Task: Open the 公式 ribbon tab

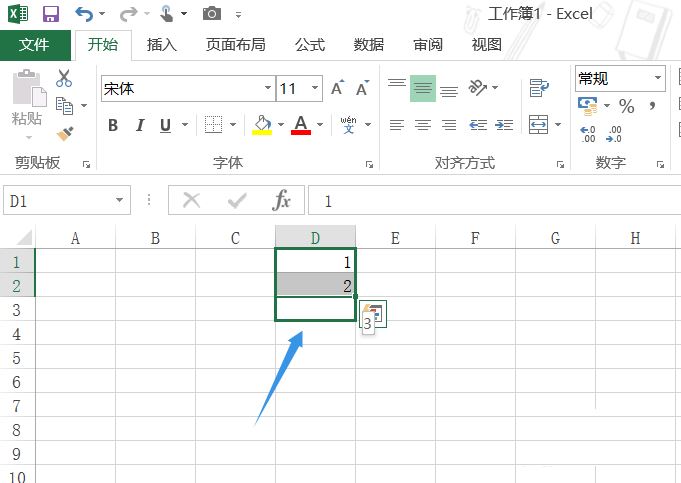Action: click(310, 45)
